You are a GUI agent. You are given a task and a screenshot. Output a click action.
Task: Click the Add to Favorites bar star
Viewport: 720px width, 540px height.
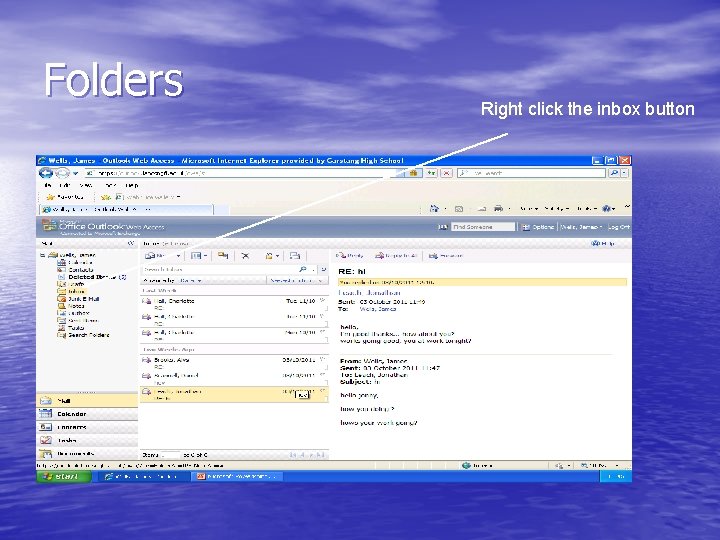tap(106, 197)
